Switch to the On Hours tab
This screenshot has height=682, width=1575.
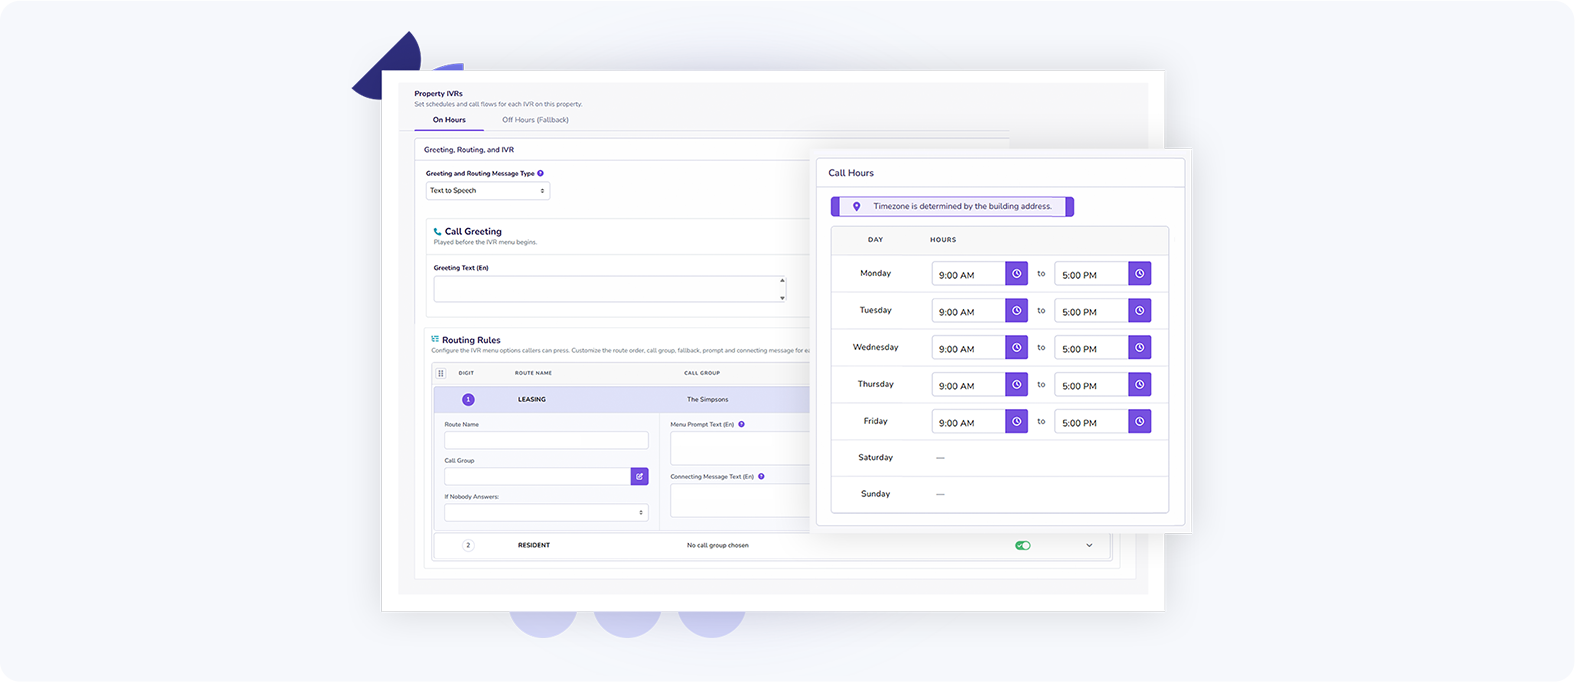(449, 120)
